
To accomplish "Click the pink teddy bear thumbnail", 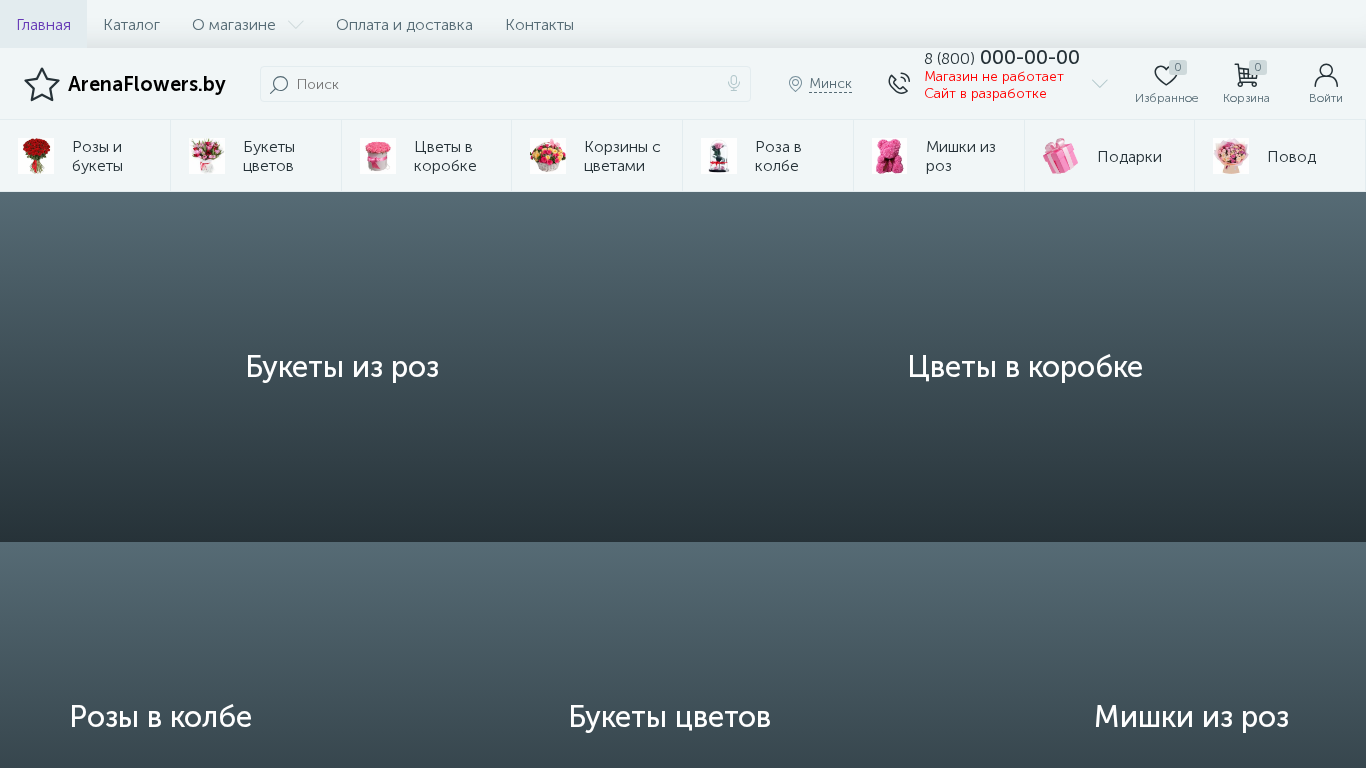I will tap(890, 156).
